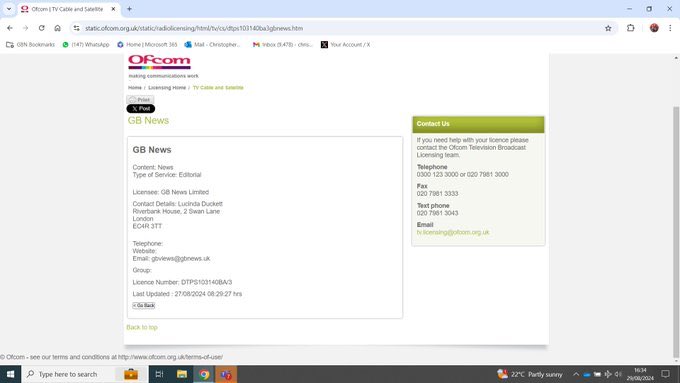Open the Windows Start menu

[10, 374]
